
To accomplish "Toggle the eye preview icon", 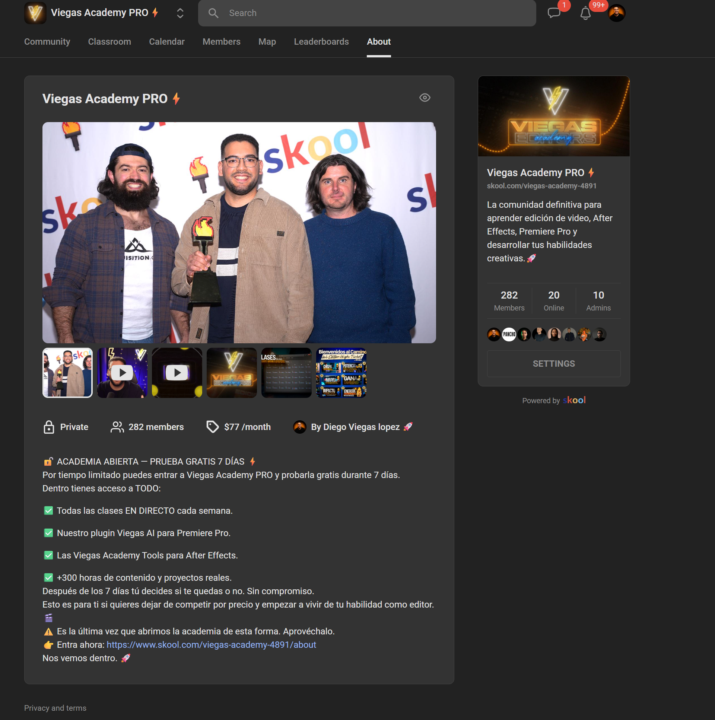I will point(425,97).
